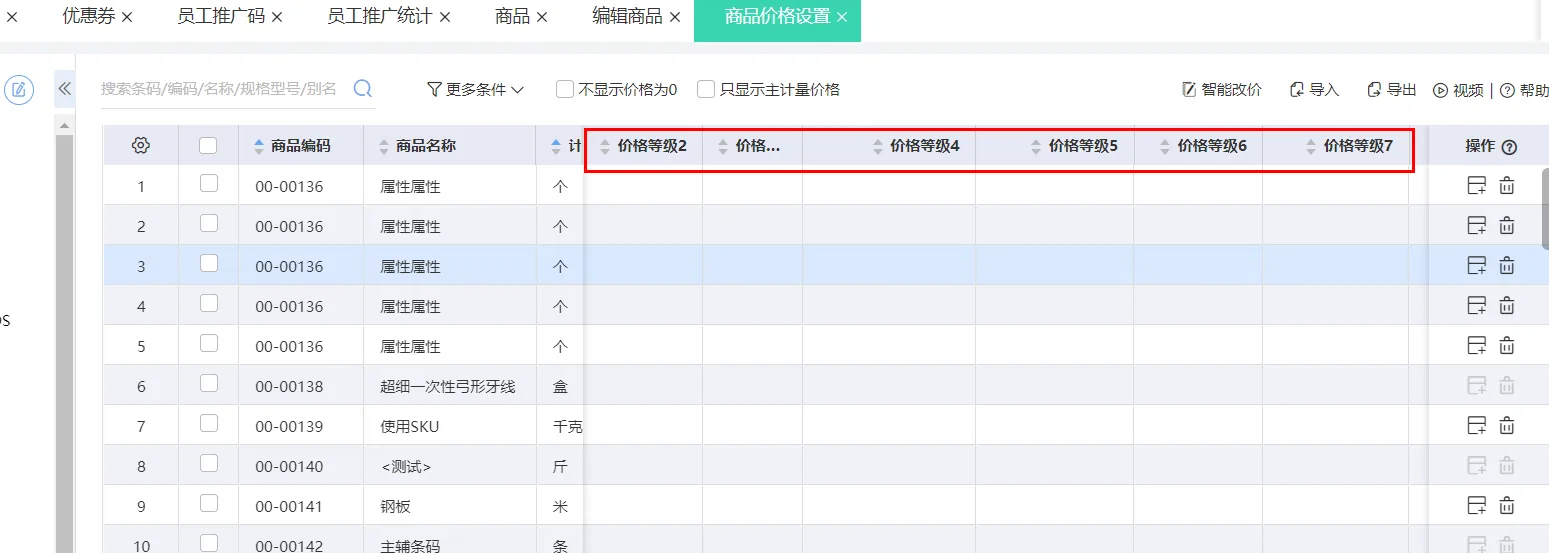The width and height of the screenshot is (1549, 553).
Task: Open the 帮助 link
Action: point(1525,90)
